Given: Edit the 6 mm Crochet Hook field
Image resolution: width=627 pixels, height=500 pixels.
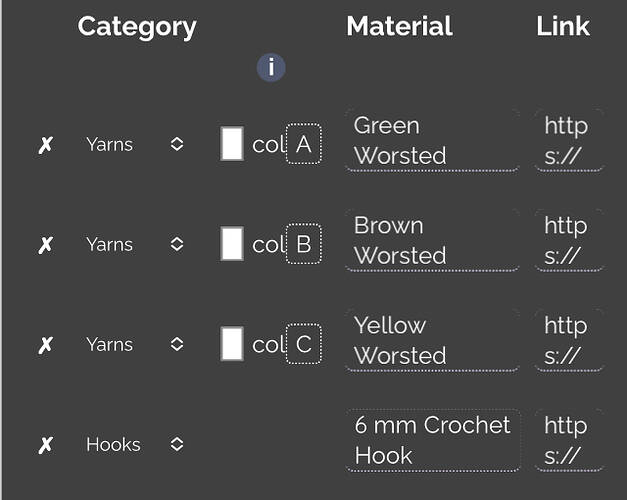Looking at the screenshot, I should pyautogui.click(x=433, y=440).
